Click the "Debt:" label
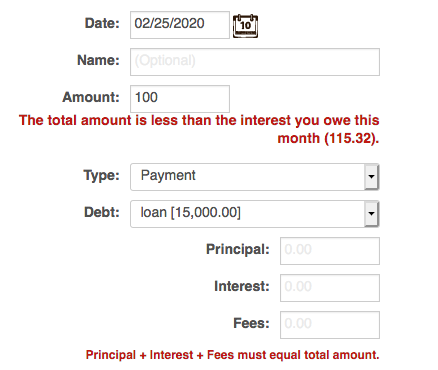The width and height of the screenshot is (438, 370). [x=102, y=212]
